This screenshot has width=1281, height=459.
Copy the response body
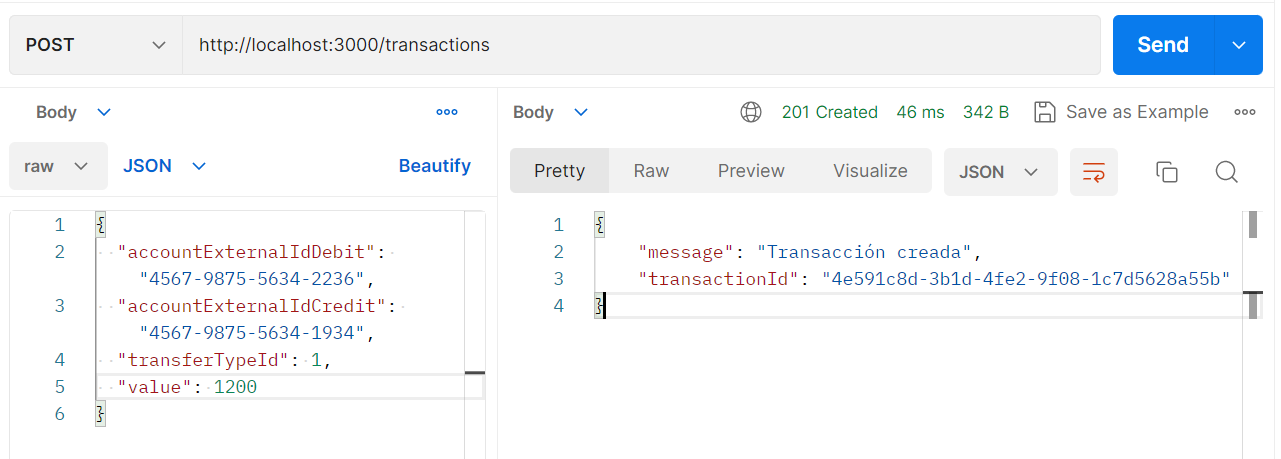[x=1167, y=172]
